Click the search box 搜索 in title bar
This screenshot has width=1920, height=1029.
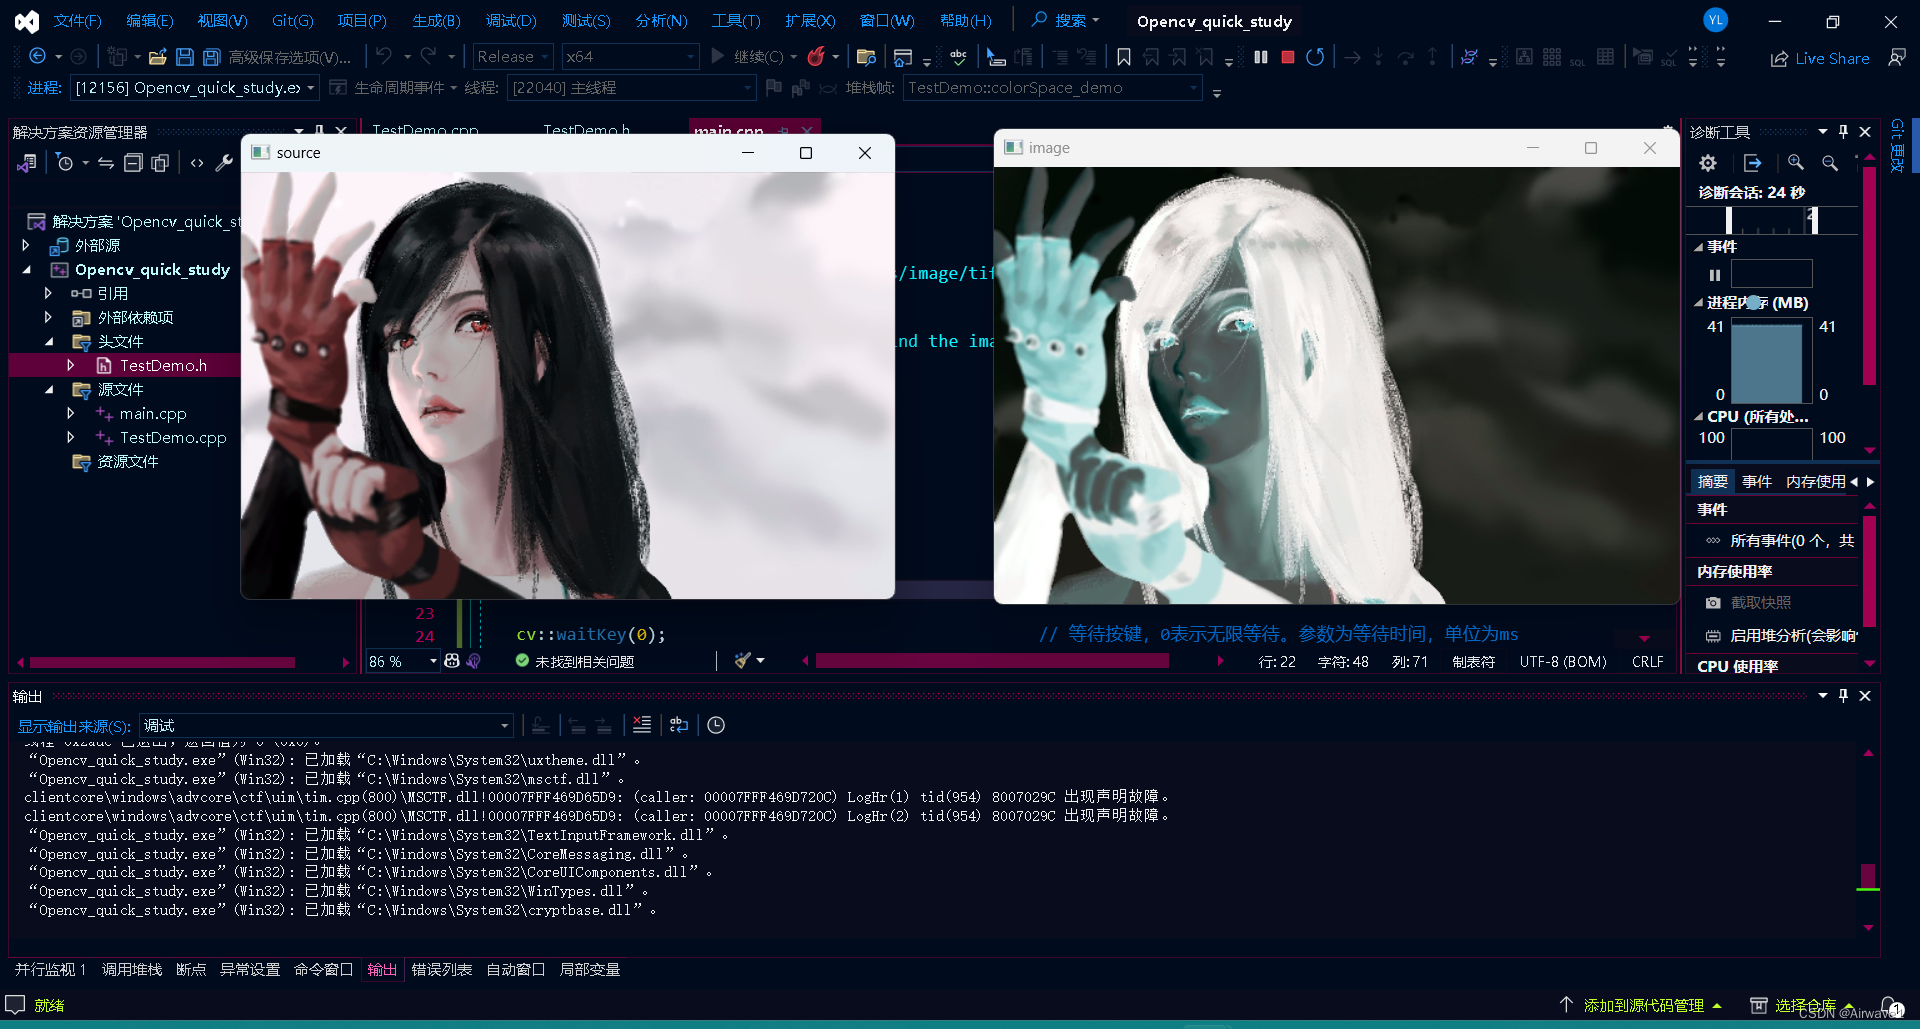(1066, 21)
